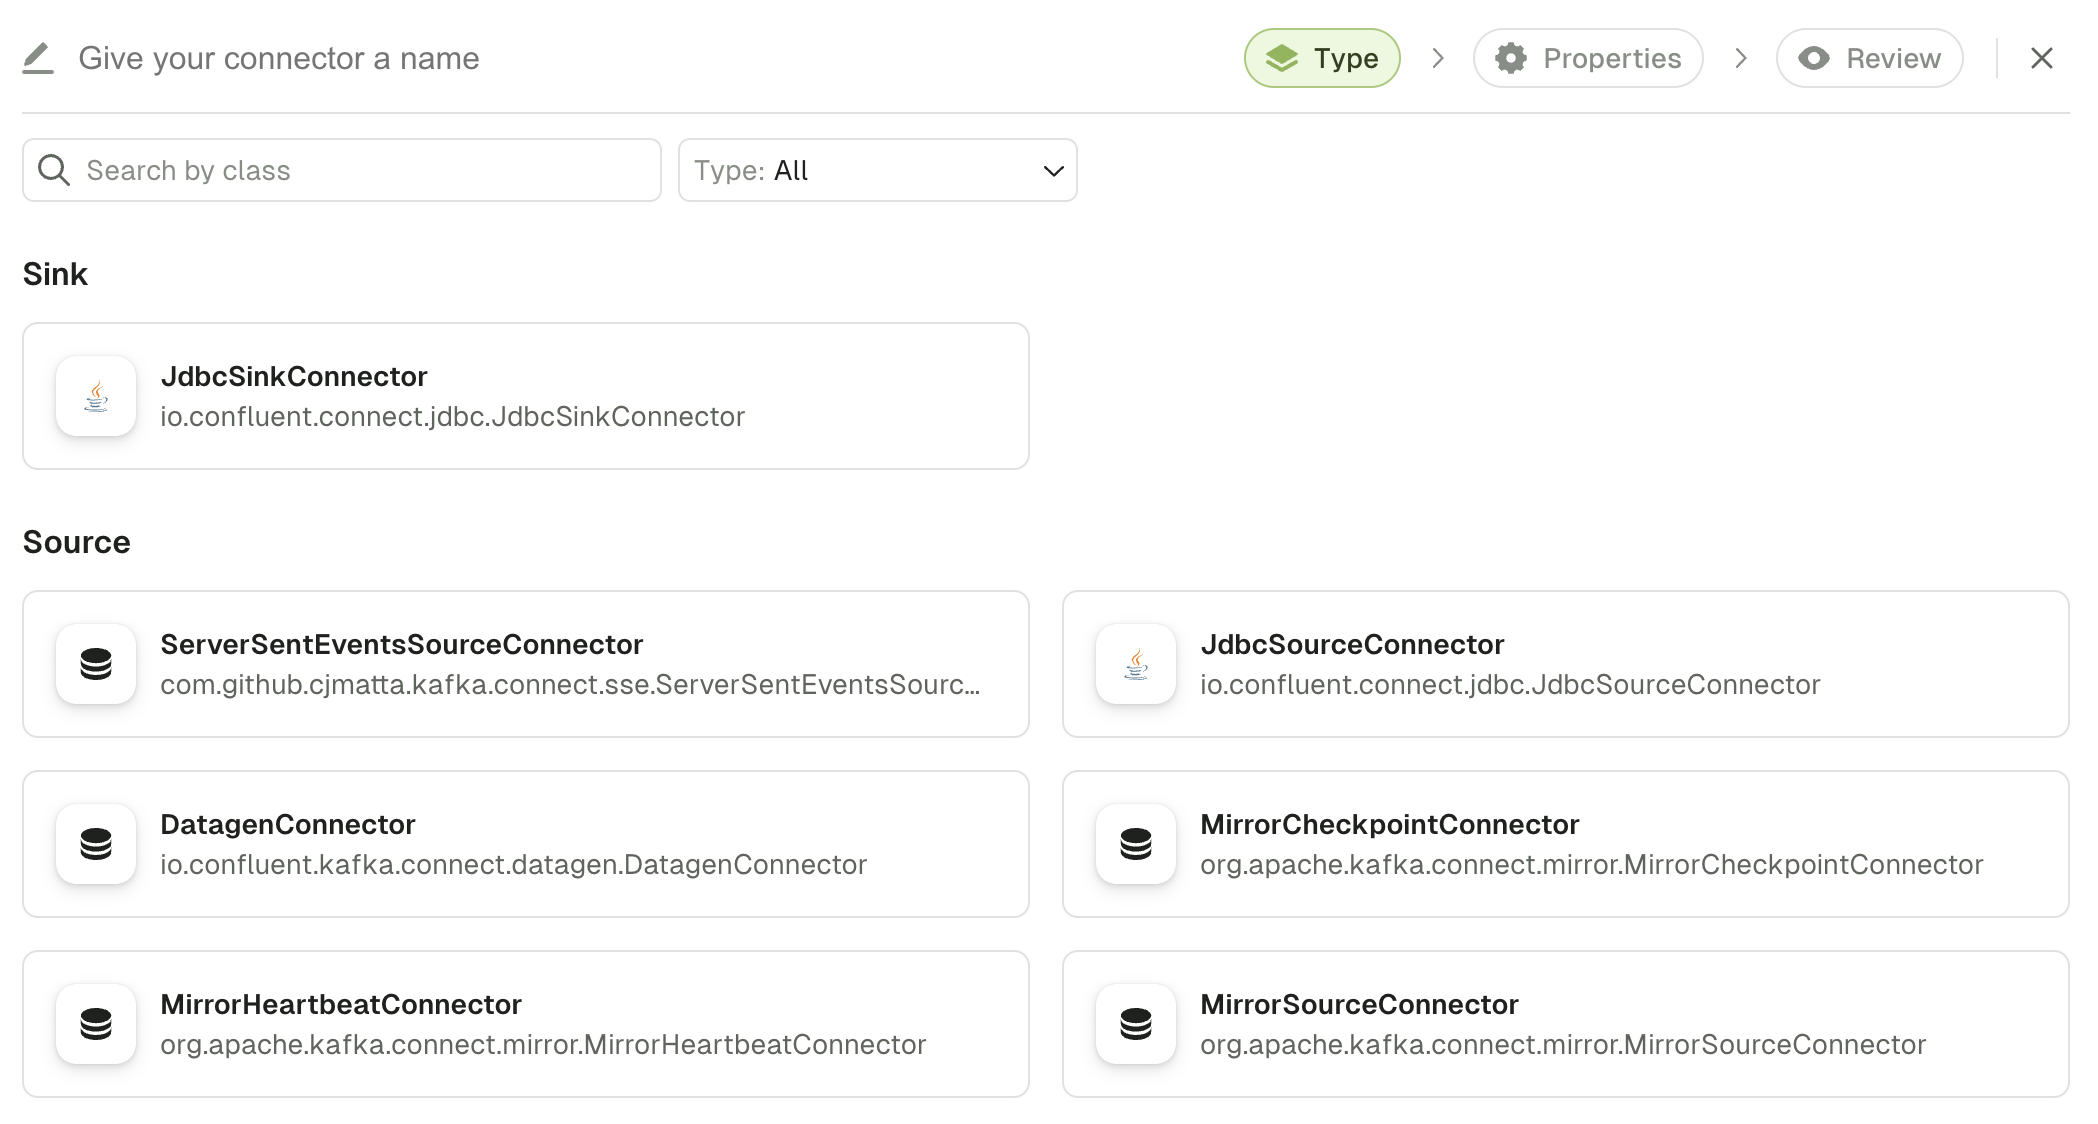Click chevron between Properties and Review
2098x1124 pixels.
click(1741, 58)
